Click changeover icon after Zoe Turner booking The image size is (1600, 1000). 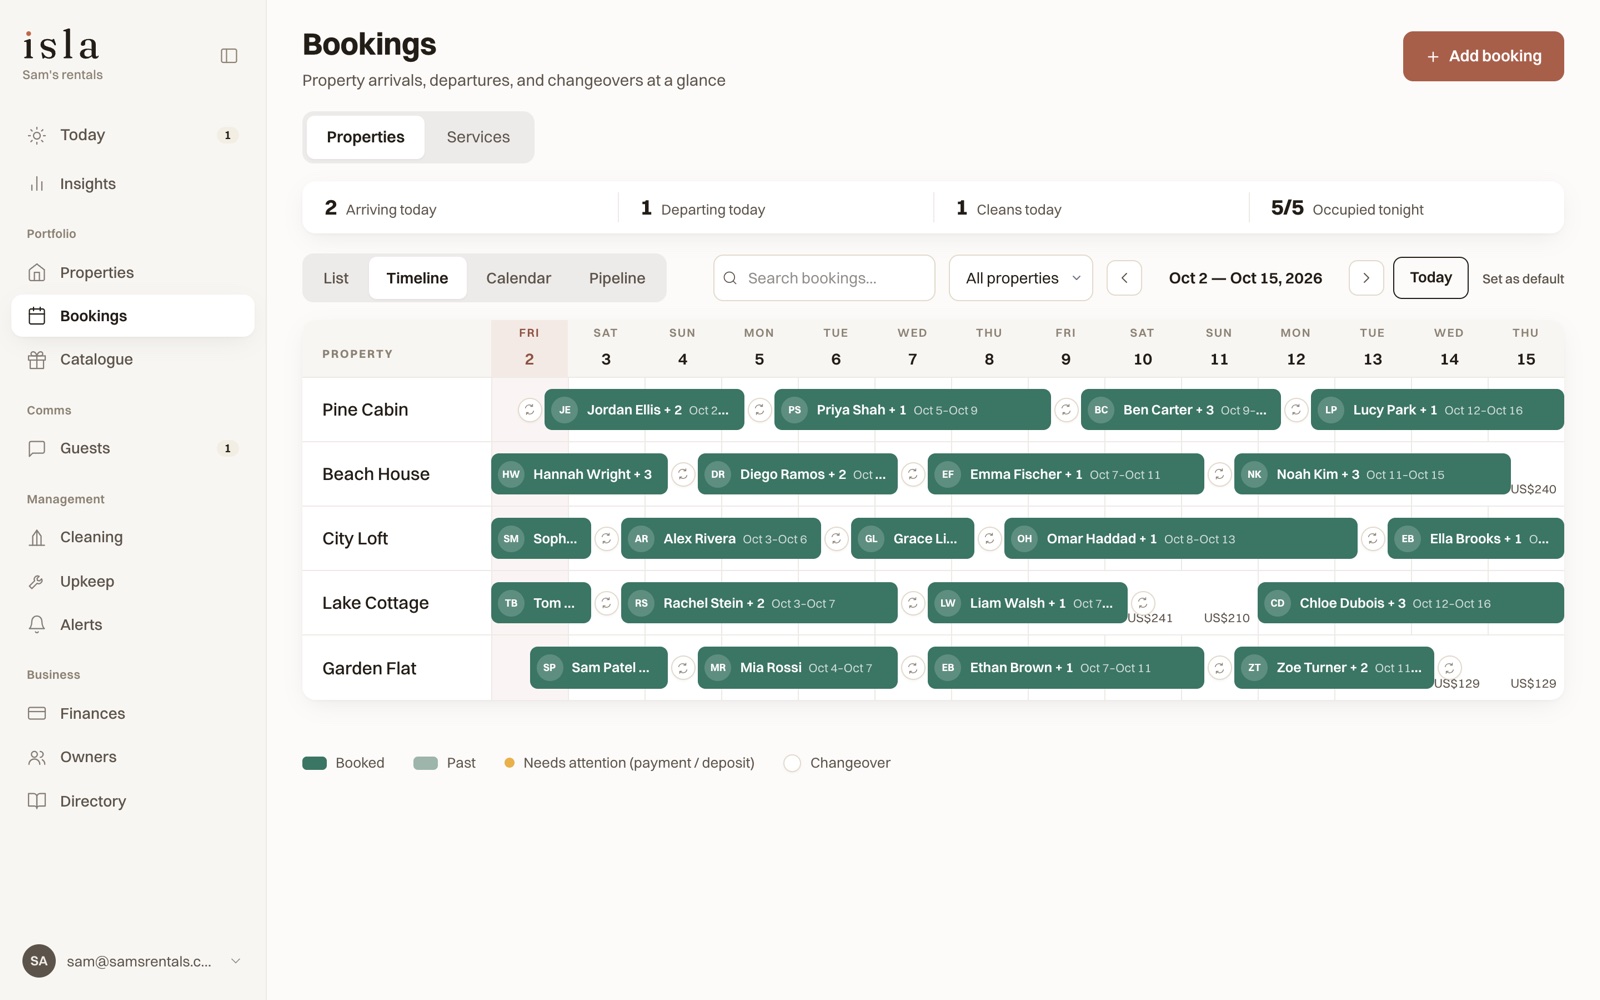click(1449, 668)
